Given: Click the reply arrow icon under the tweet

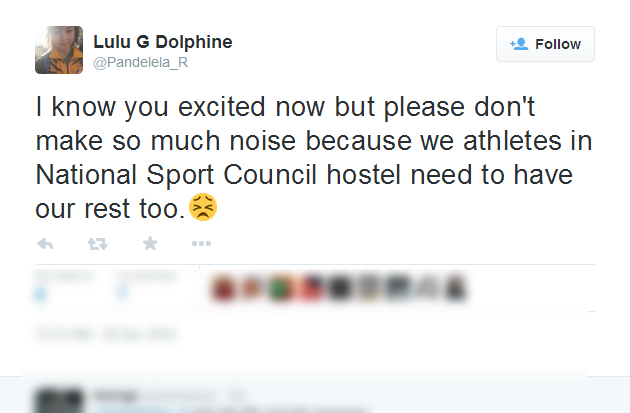Looking at the screenshot, I should (45, 243).
